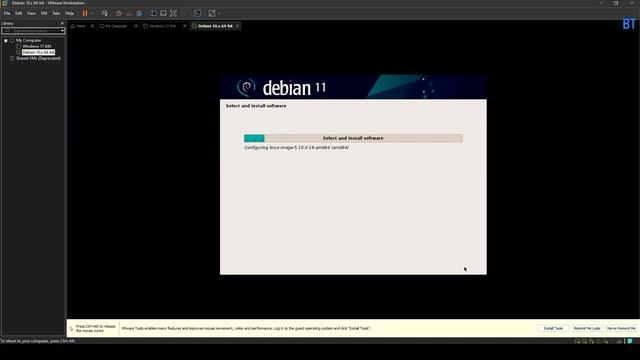Click the hard disk status bar icon
This screenshot has width=640, height=360.
[577, 341]
